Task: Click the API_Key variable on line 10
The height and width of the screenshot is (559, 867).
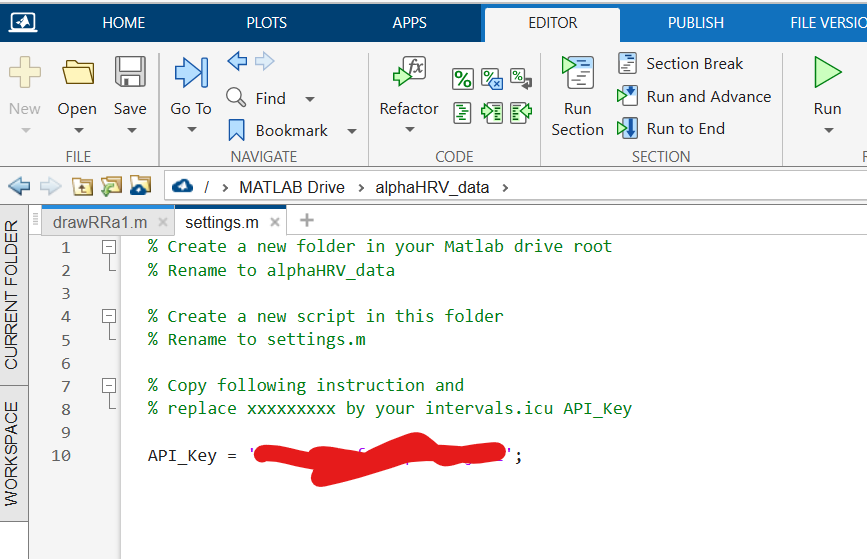Action: point(182,456)
